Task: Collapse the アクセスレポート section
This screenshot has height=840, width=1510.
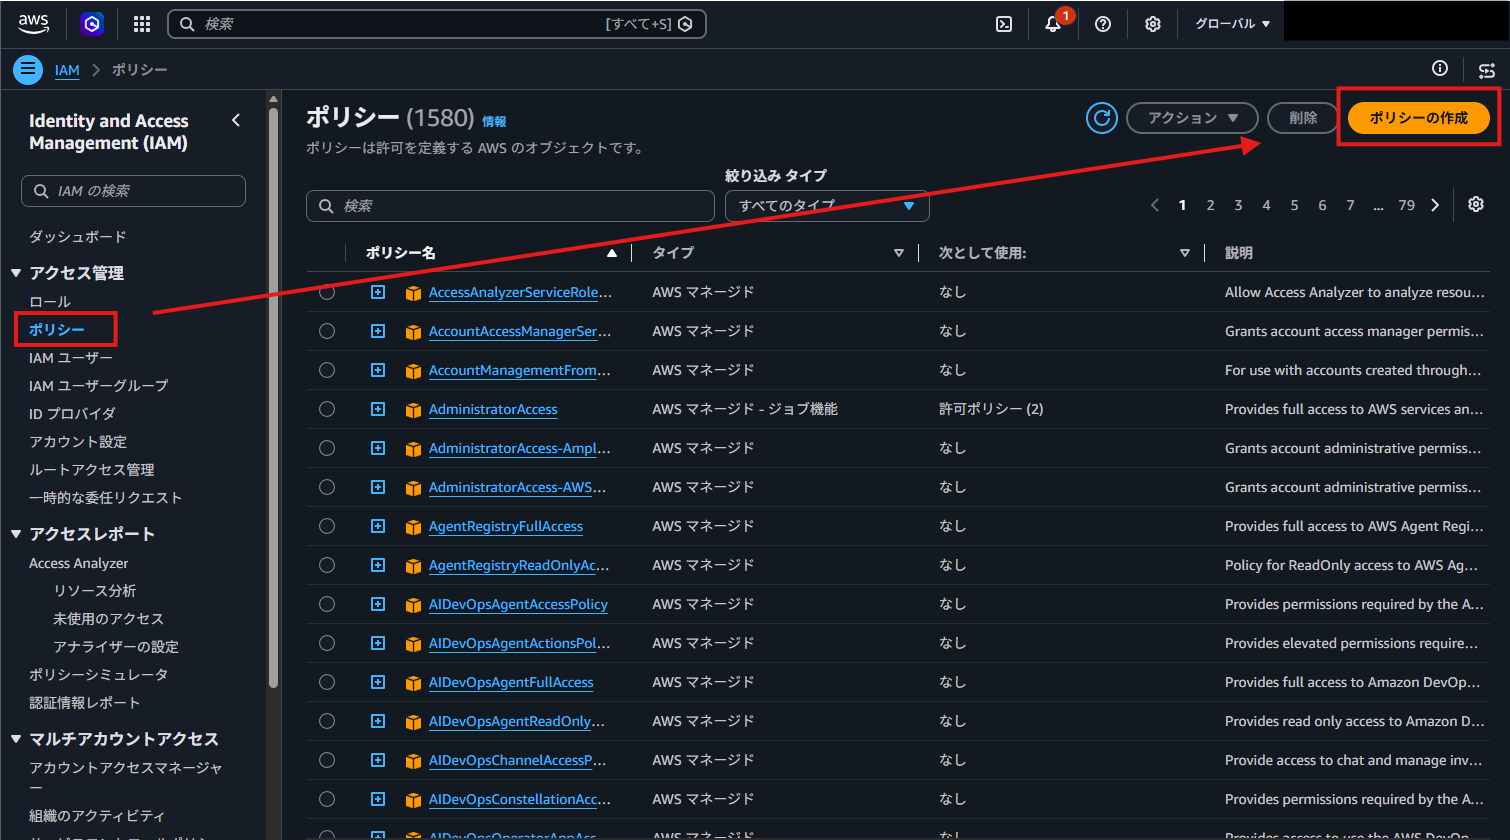Action: pyautogui.click(x=16, y=534)
